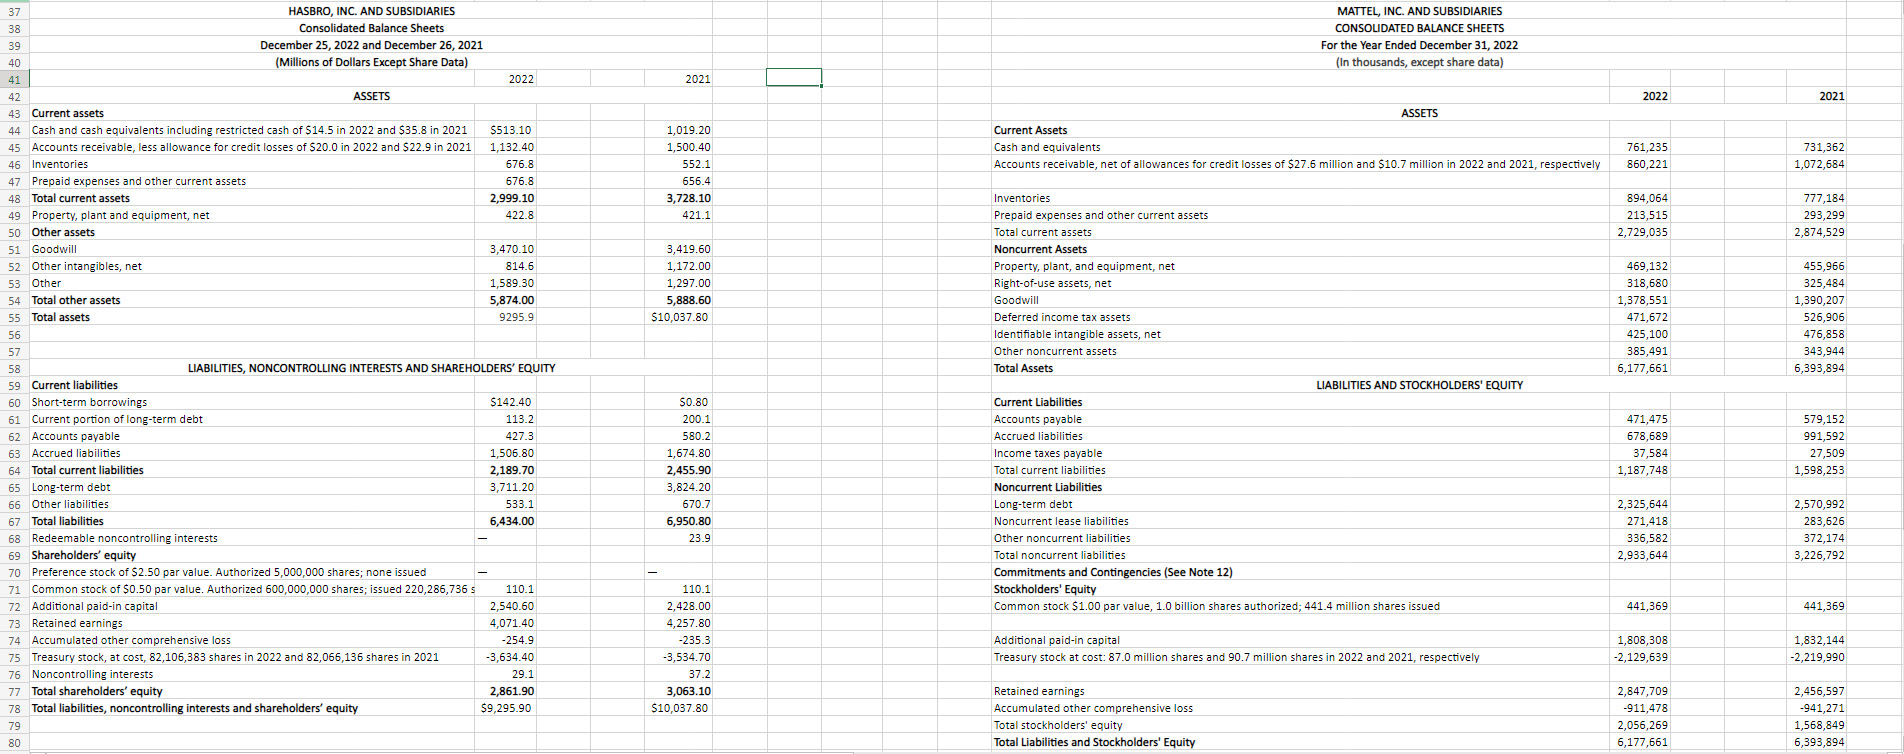Select row header 79
1904x754 pixels.
14,725
